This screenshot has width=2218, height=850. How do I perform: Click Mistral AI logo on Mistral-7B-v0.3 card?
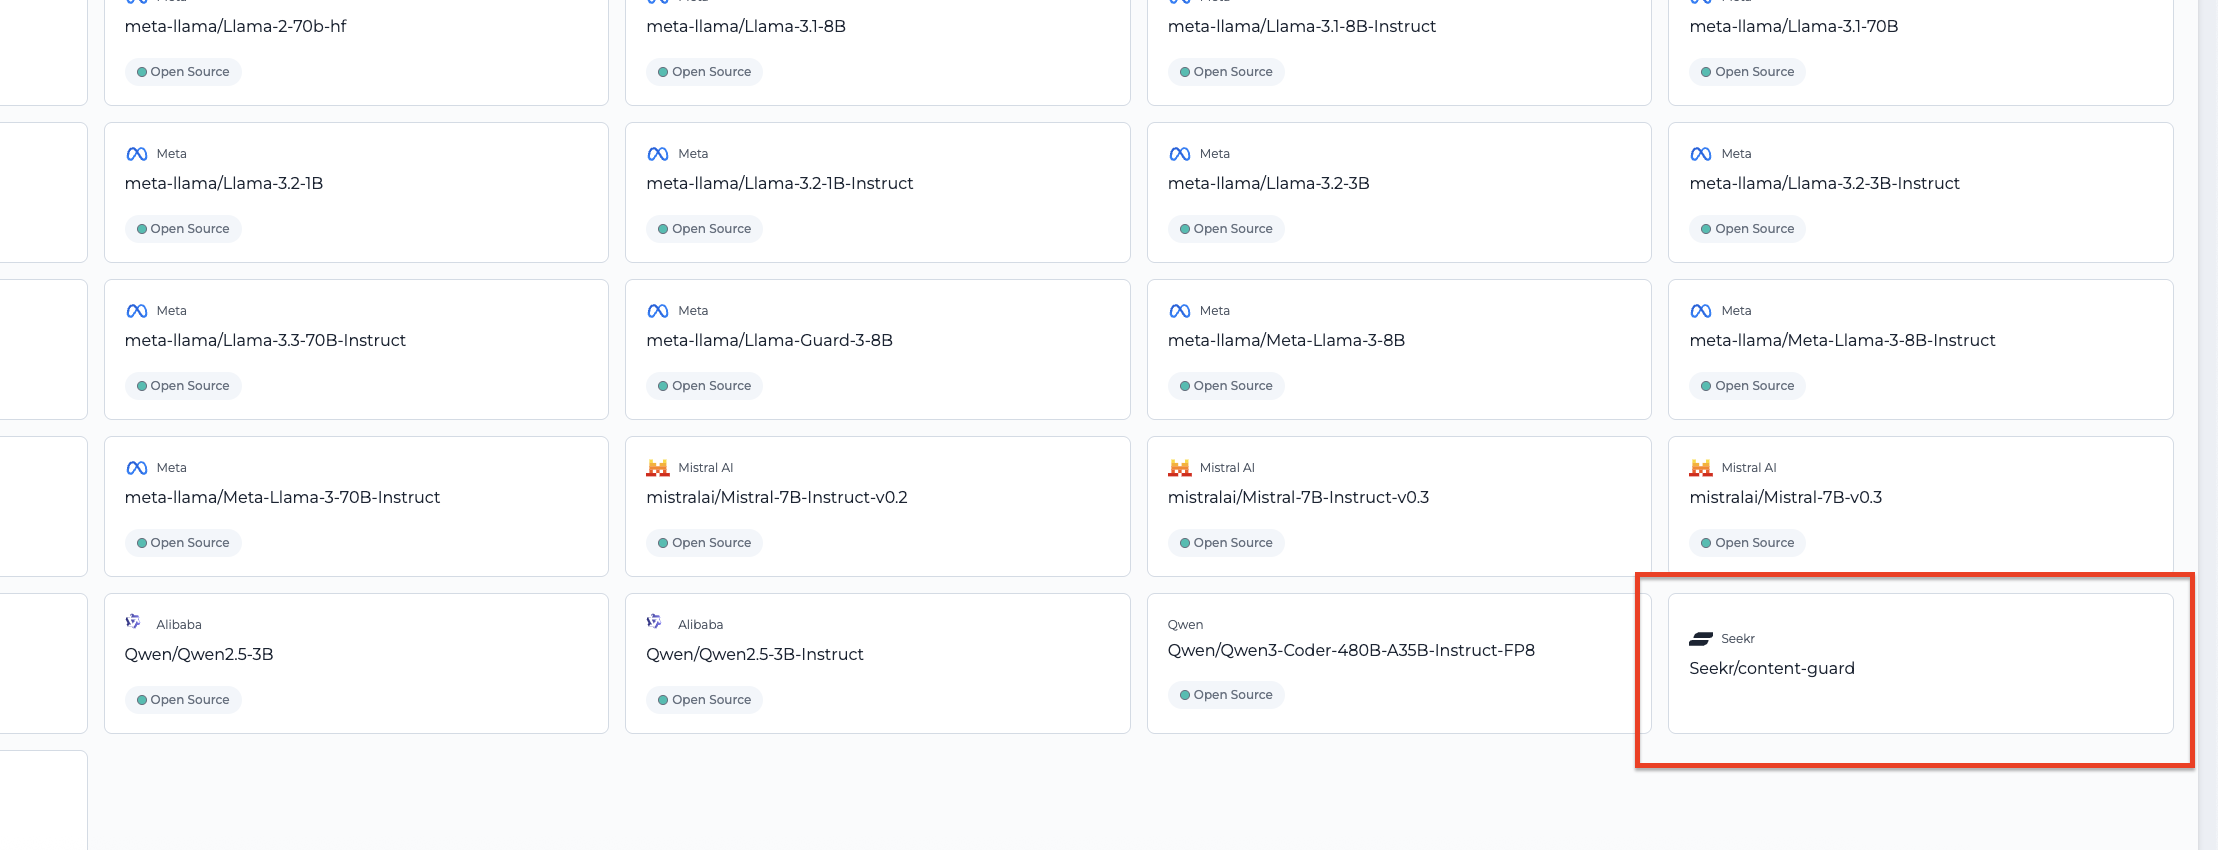[x=1701, y=468]
